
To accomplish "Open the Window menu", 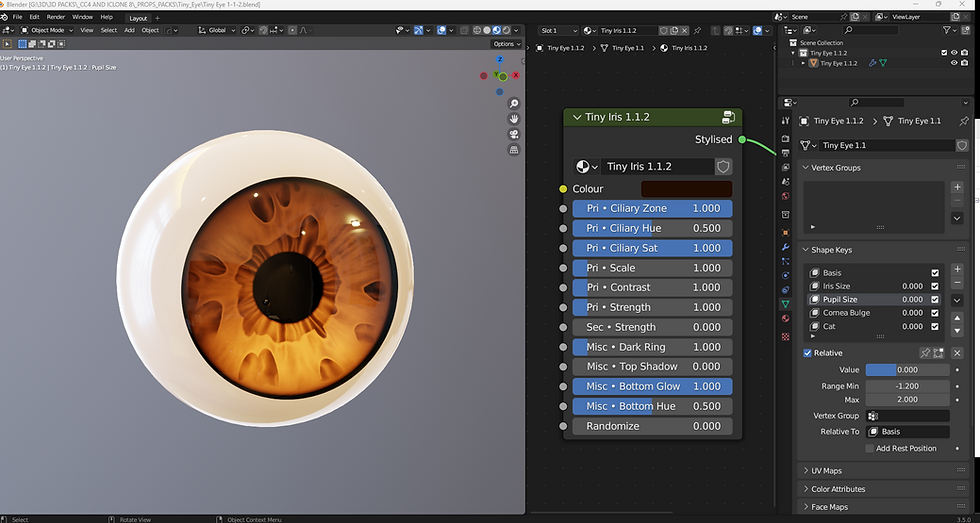I will (x=82, y=17).
